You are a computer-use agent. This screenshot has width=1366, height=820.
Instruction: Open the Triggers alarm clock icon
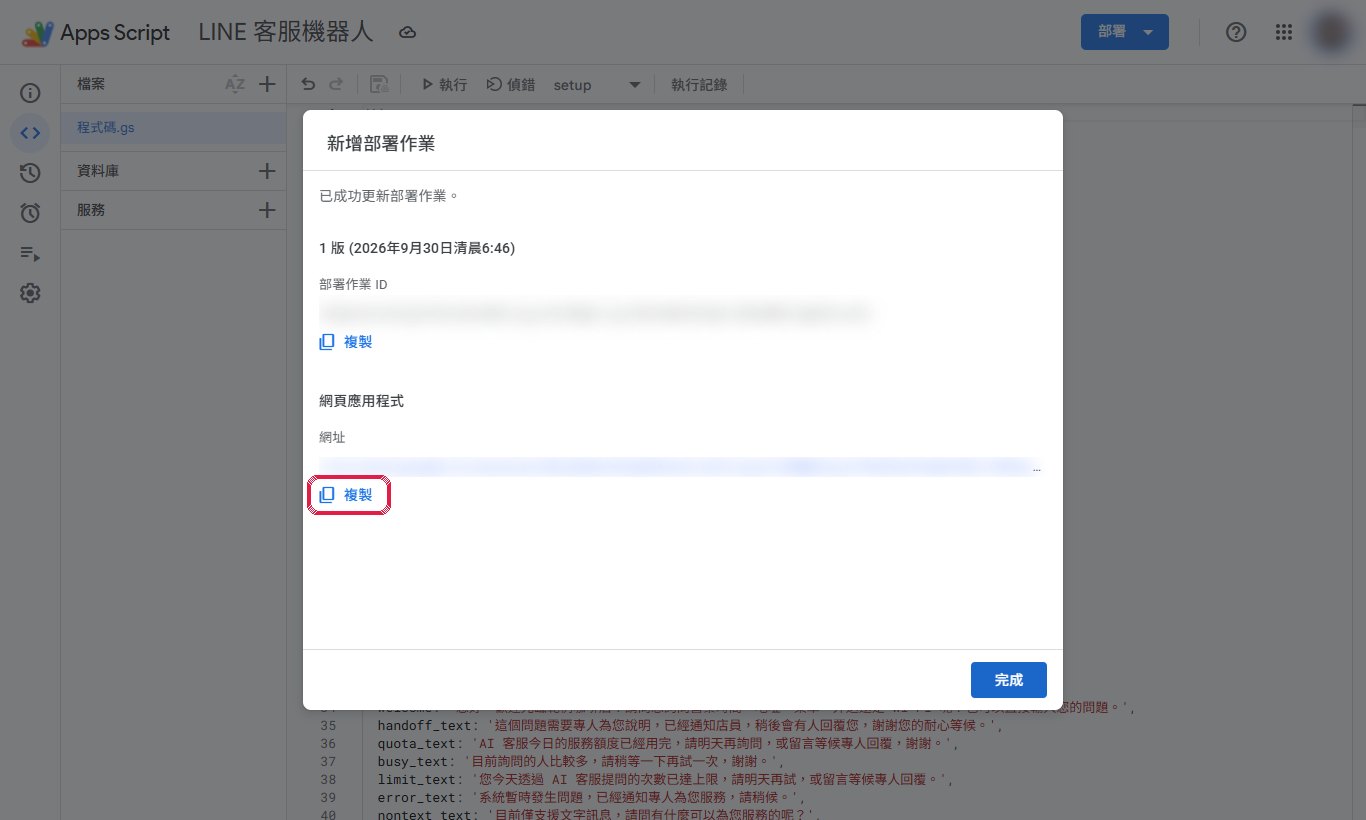30,213
